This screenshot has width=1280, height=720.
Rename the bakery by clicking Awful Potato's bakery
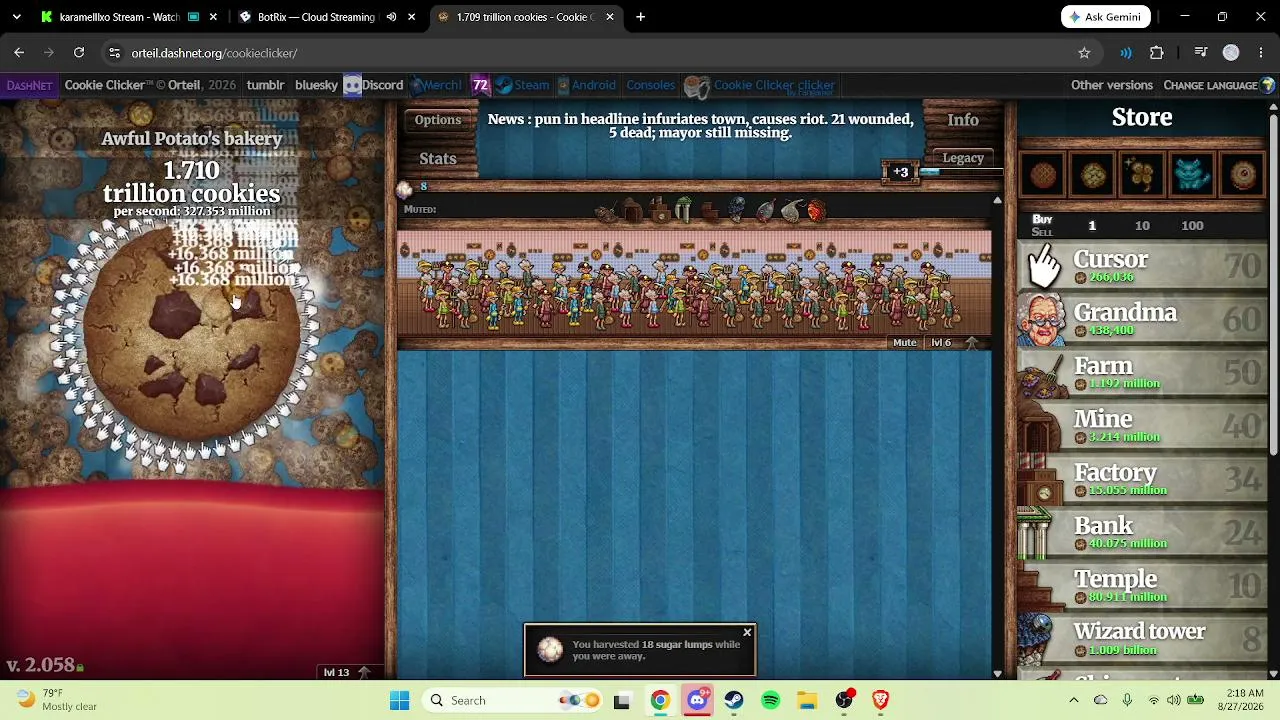click(x=192, y=139)
